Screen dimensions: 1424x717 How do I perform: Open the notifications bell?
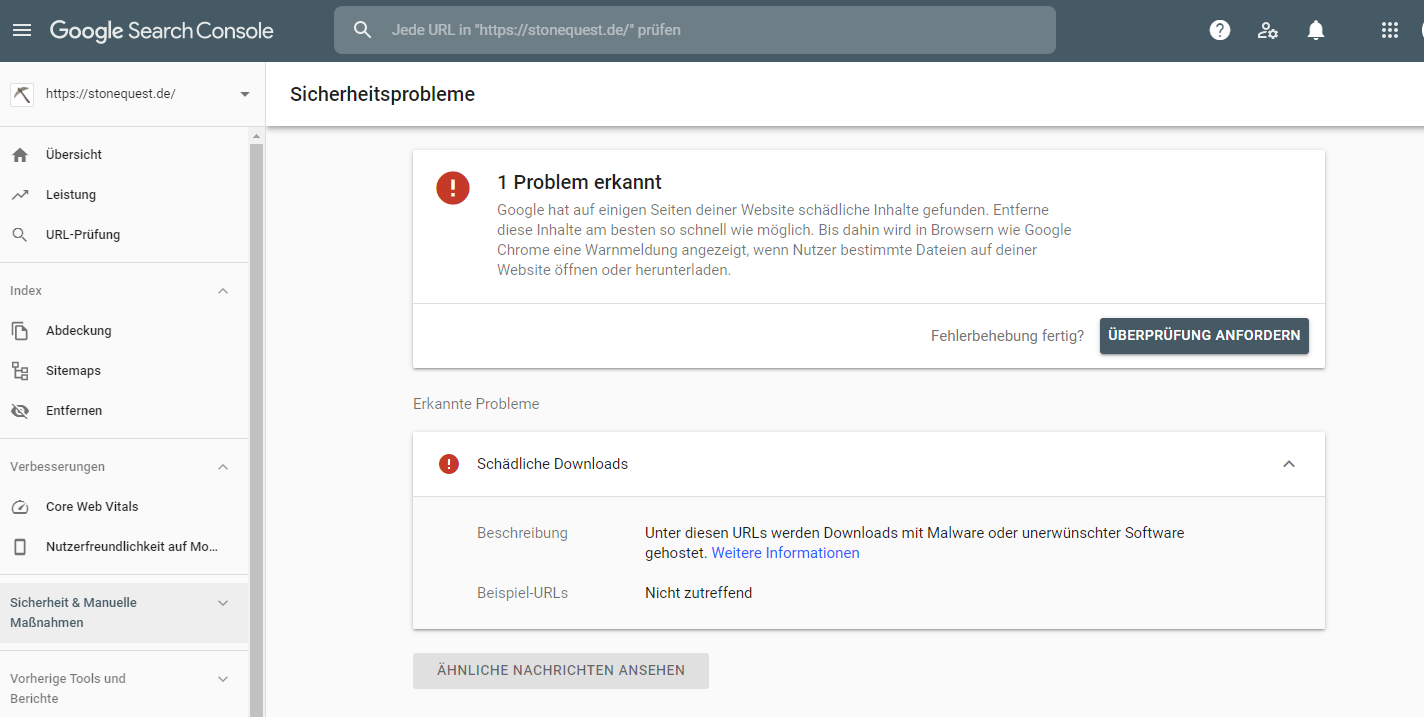[1316, 30]
